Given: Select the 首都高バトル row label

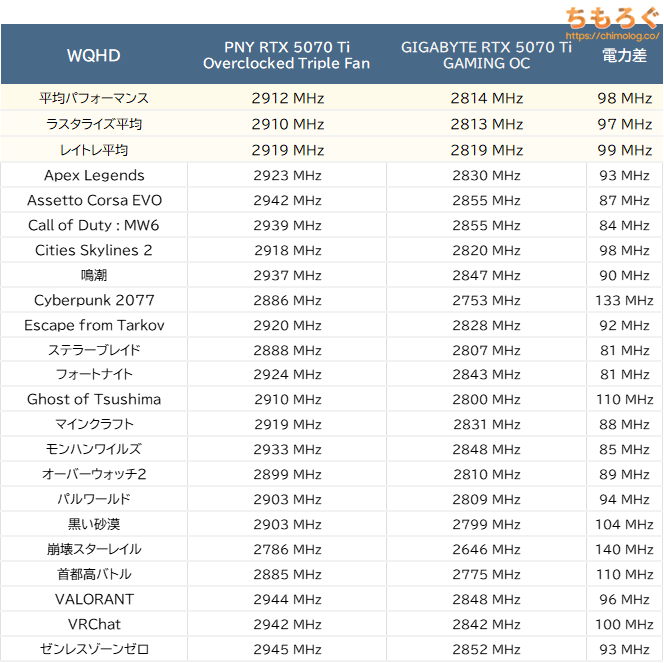Looking at the screenshot, I should 94,574.
